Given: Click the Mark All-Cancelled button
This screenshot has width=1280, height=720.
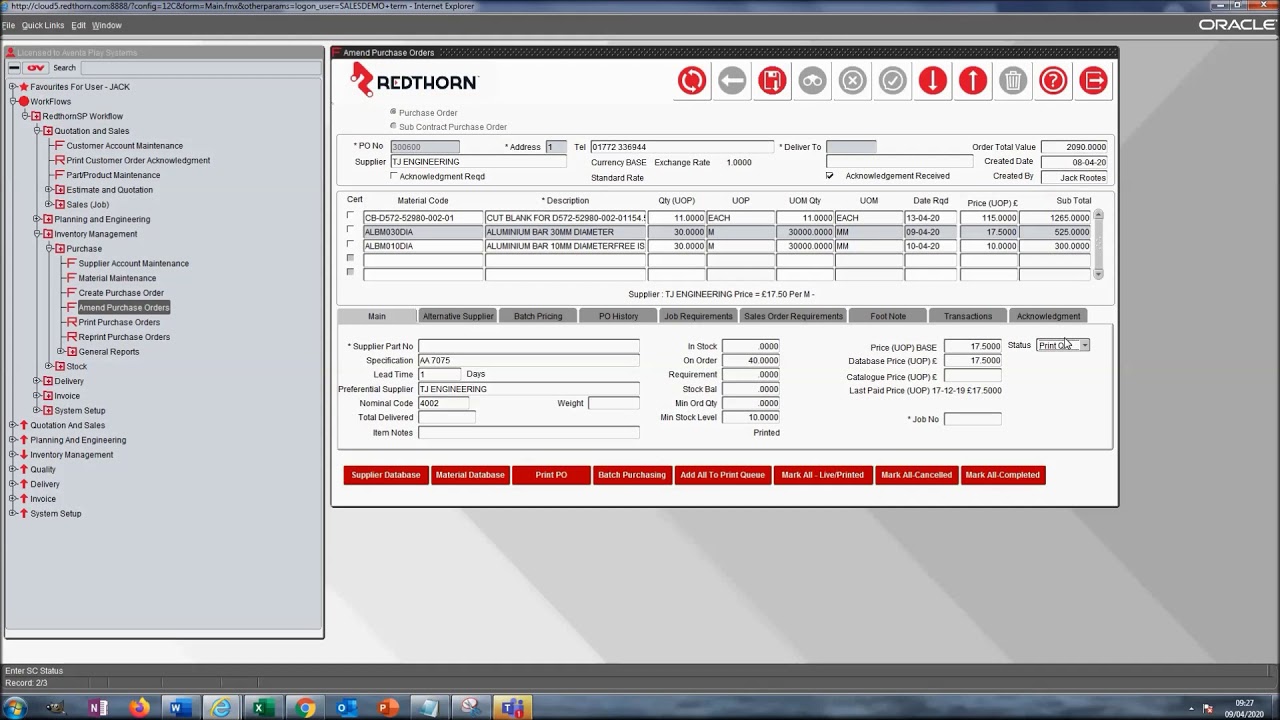Looking at the screenshot, I should click(x=916, y=475).
